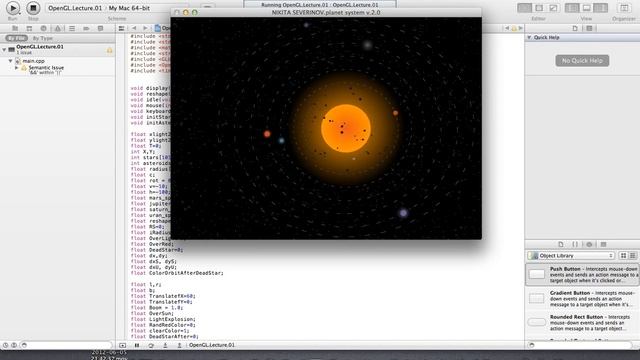
Task: Show the File inspector tab
Action: coord(575,28)
